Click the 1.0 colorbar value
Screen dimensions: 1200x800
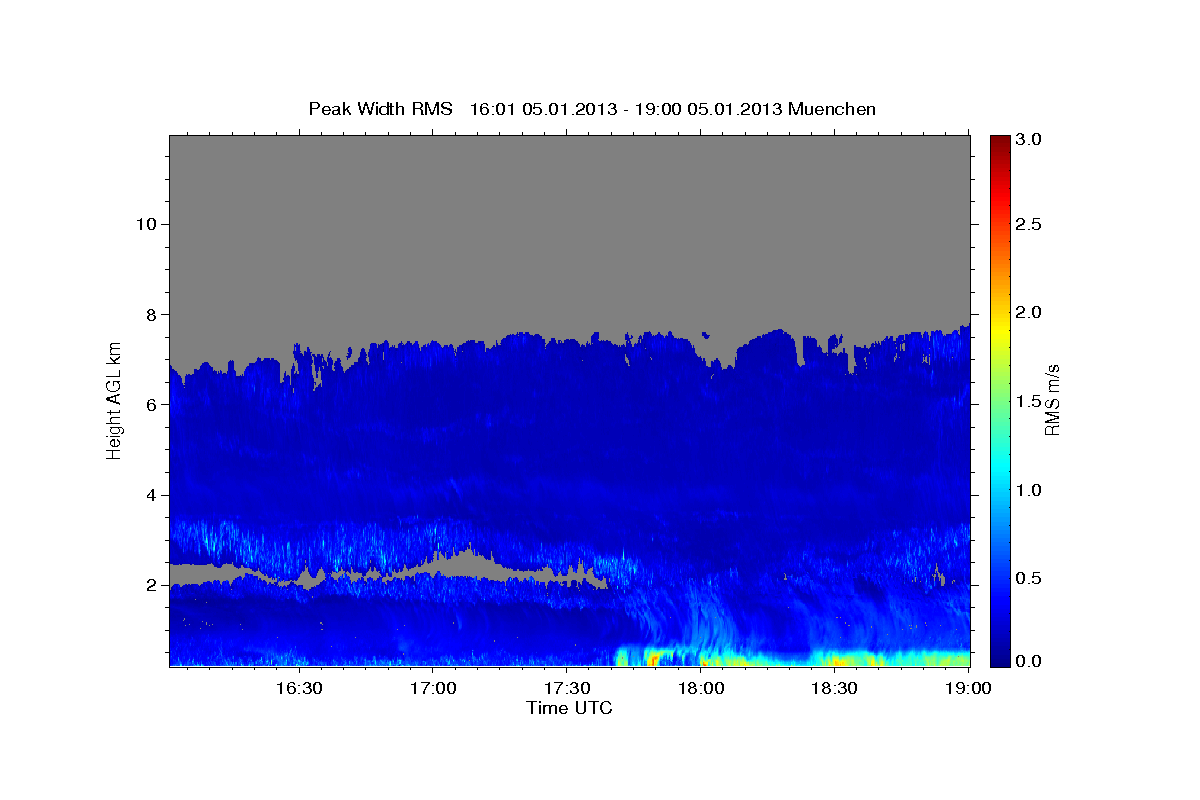pyautogui.click(x=1030, y=490)
